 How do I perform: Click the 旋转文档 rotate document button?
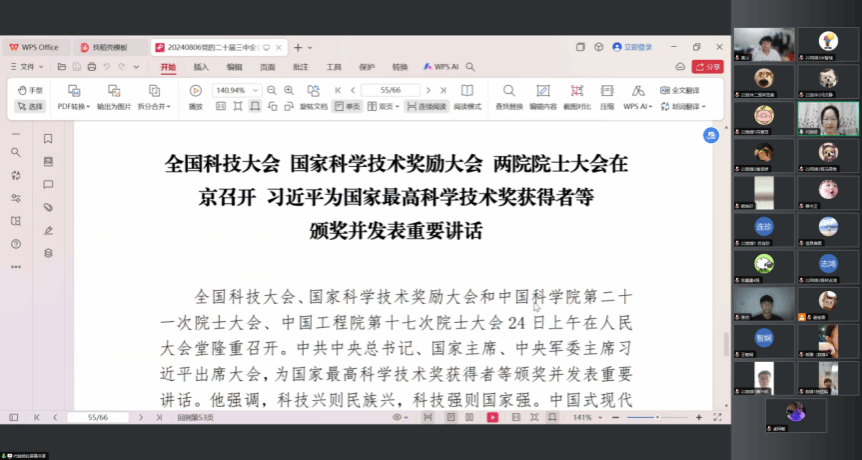point(313,106)
